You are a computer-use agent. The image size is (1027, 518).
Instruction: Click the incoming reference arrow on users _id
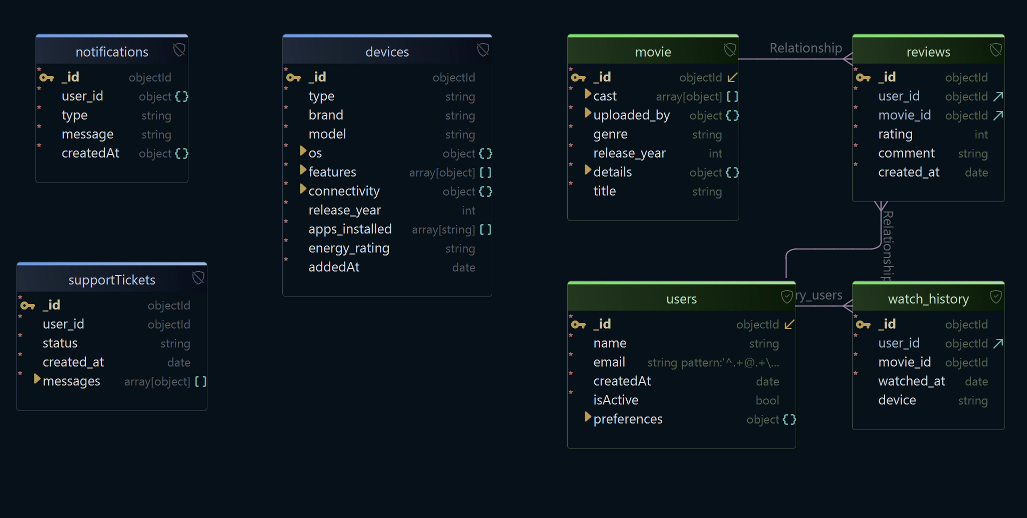click(790, 324)
